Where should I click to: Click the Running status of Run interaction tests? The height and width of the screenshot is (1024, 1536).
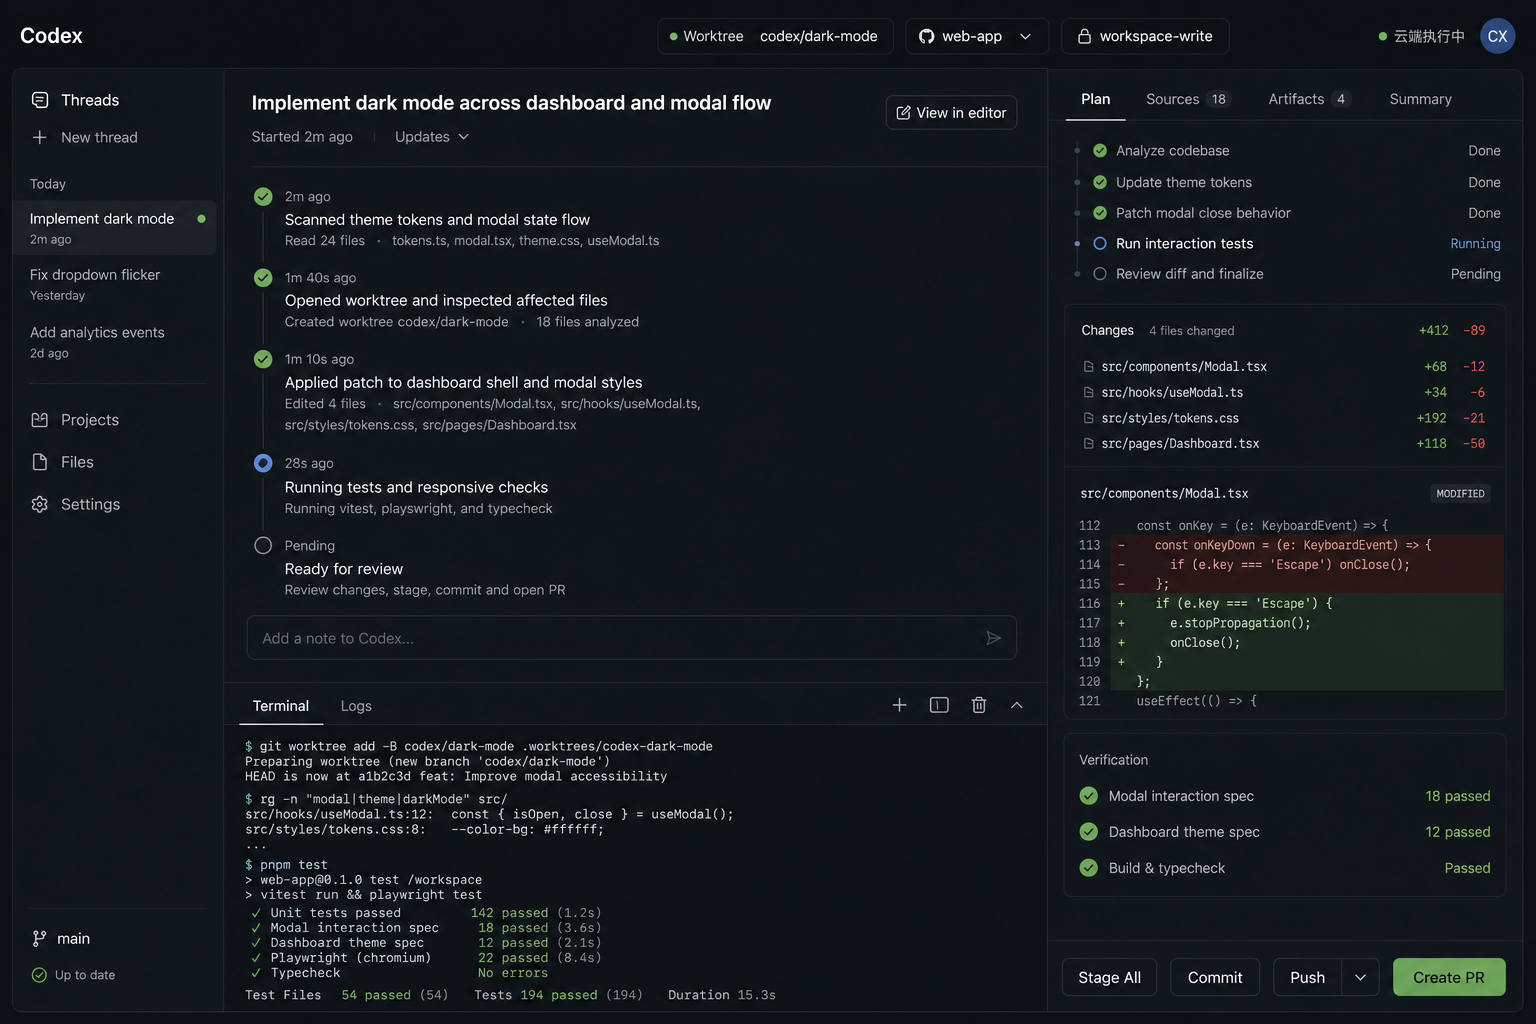coord(1475,244)
